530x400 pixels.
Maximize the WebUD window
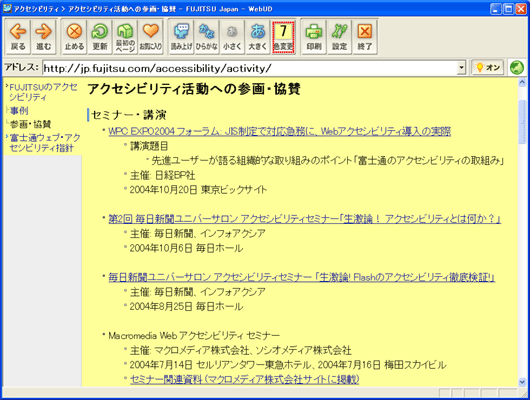pos(508,9)
